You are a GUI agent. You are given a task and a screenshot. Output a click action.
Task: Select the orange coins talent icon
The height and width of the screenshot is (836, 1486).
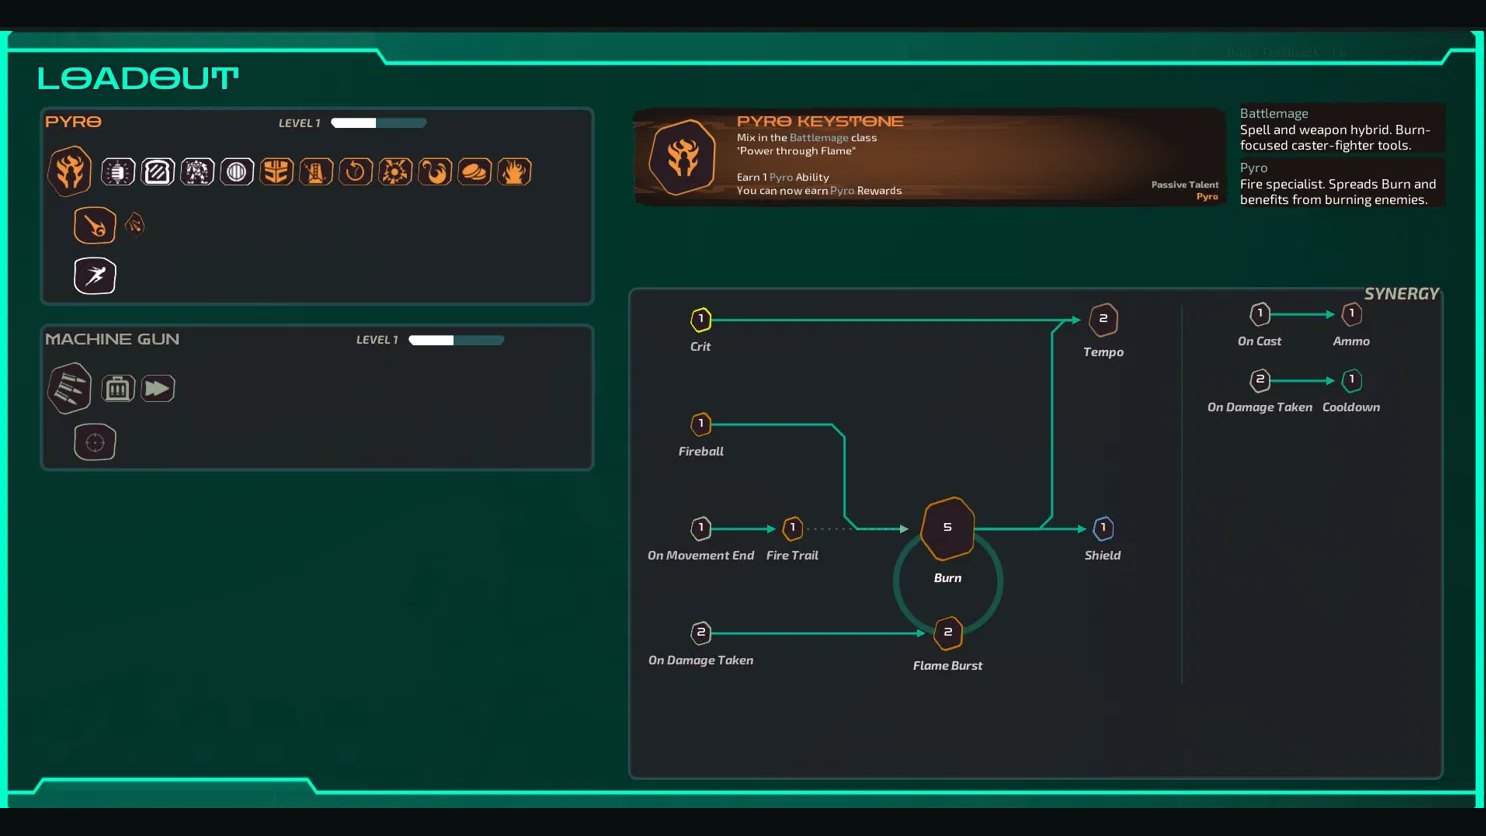(x=474, y=172)
